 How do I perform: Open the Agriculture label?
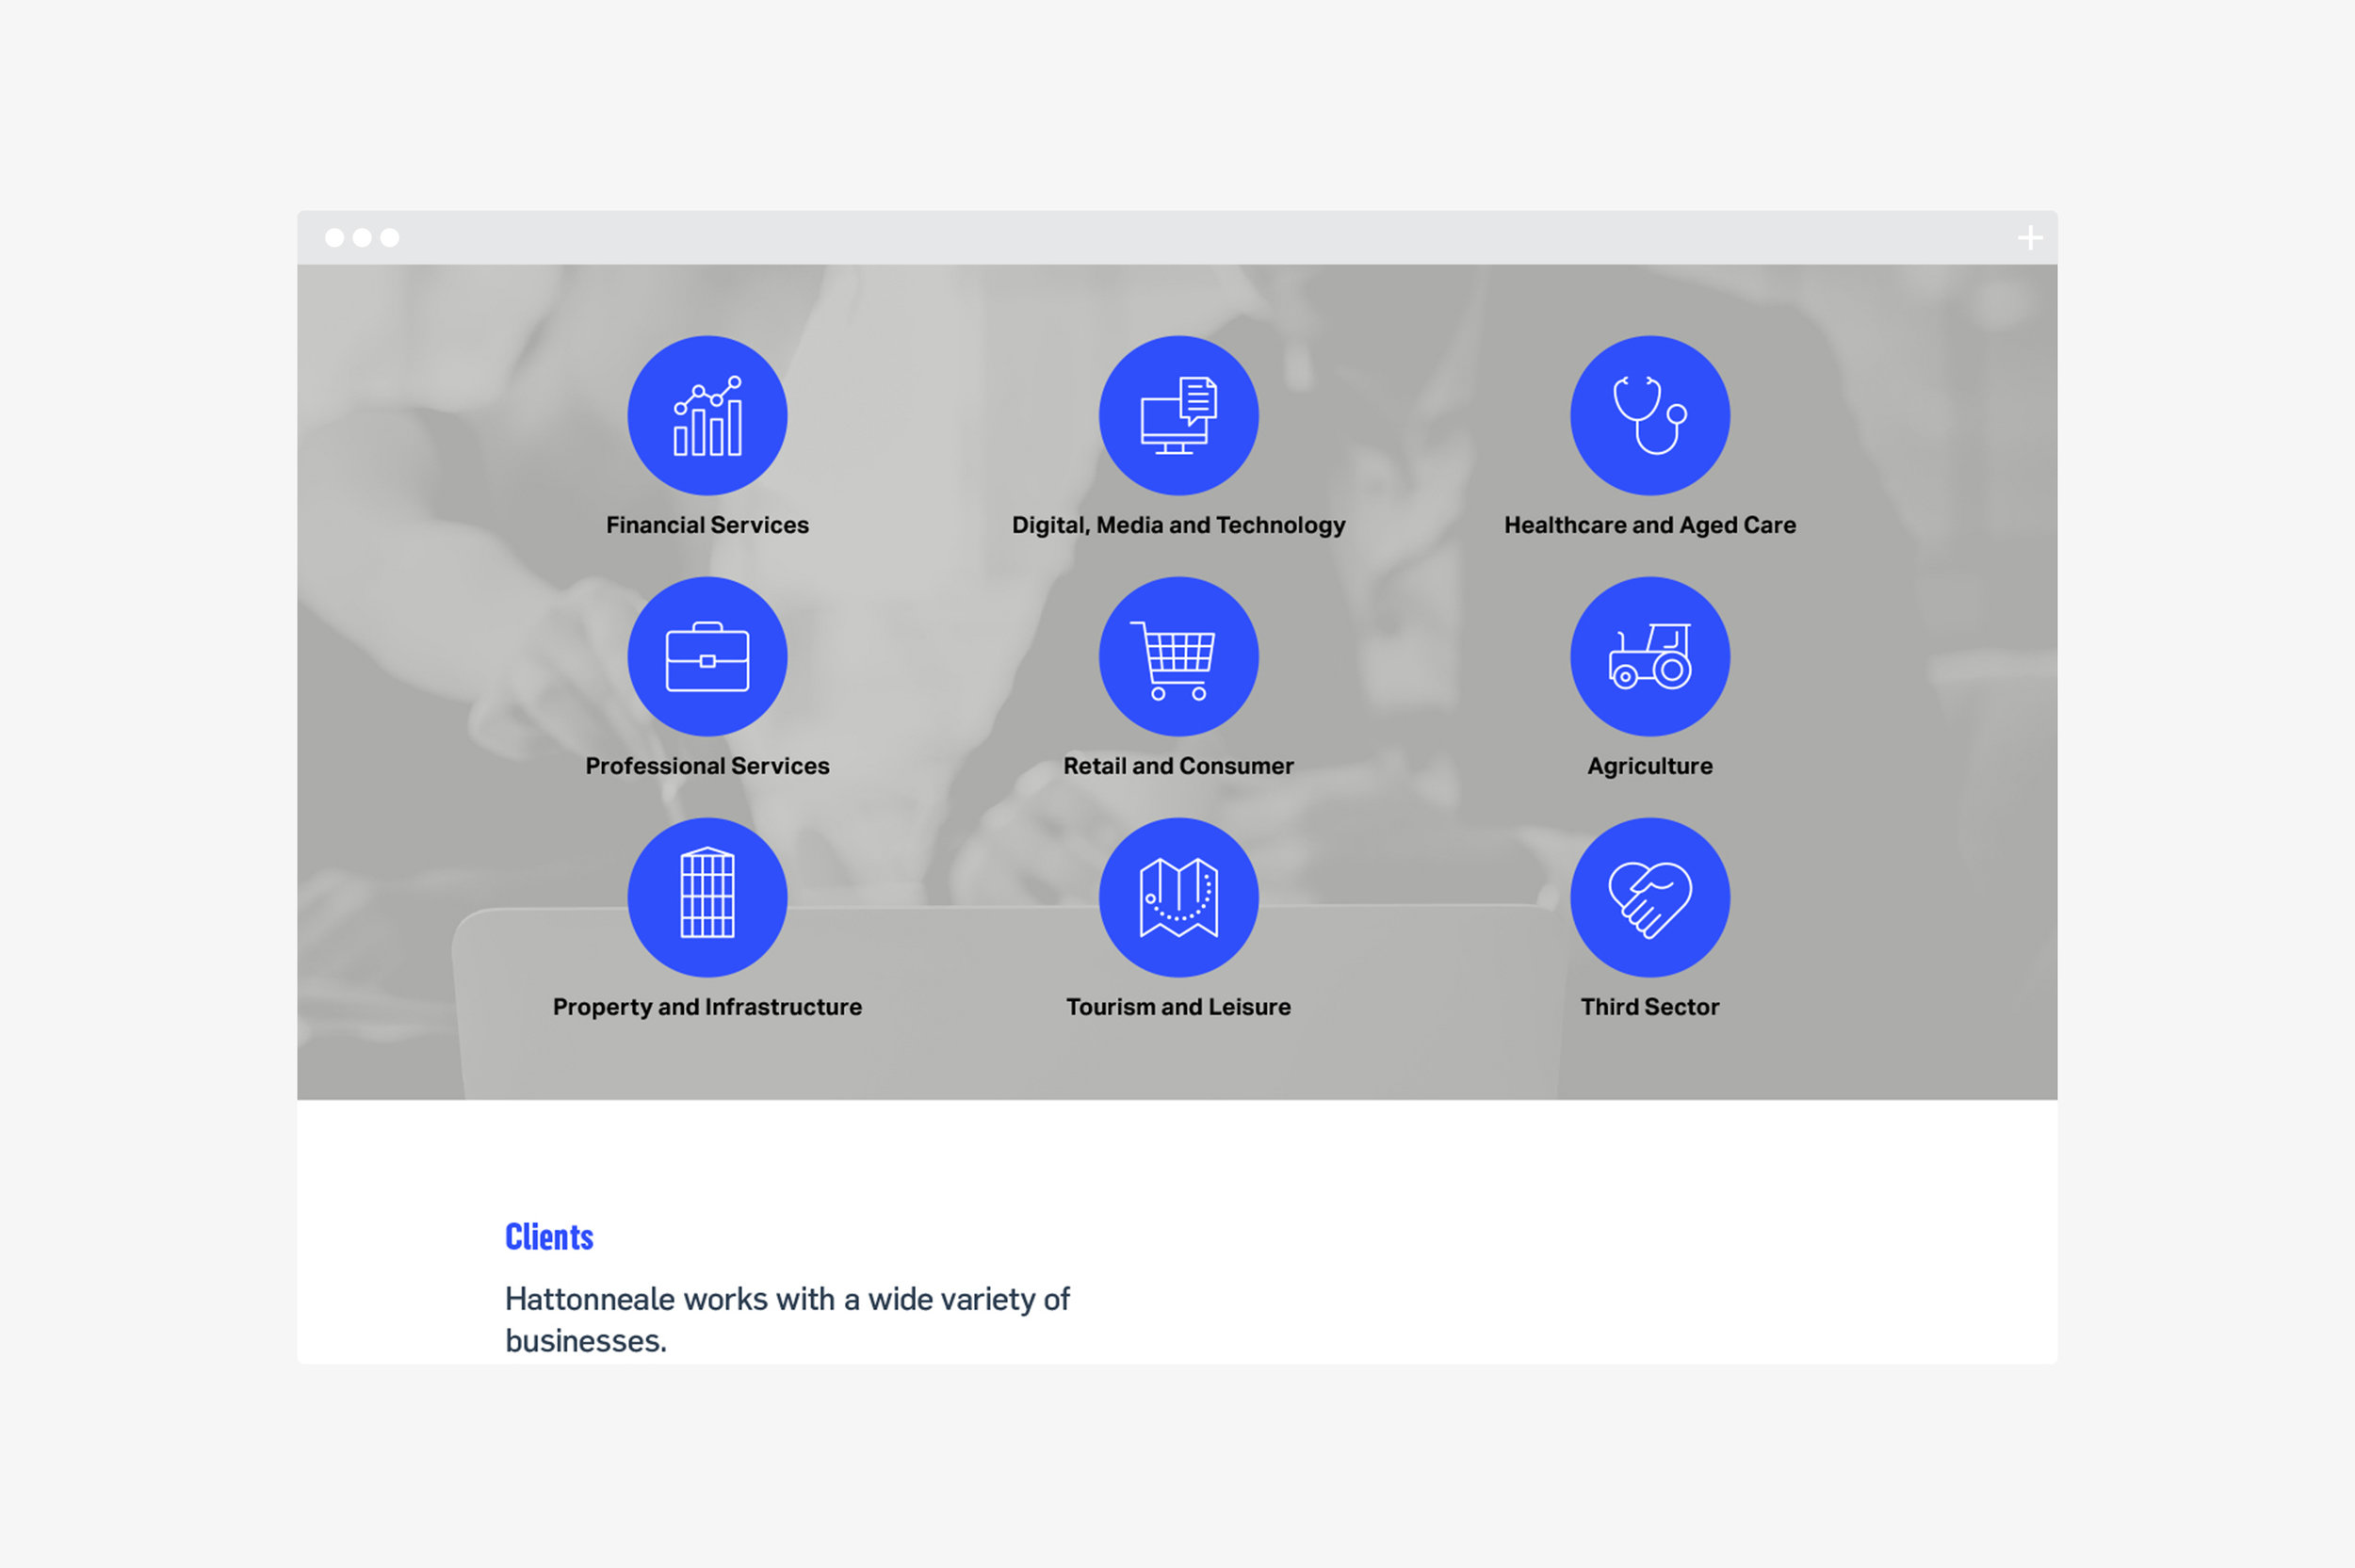click(x=1650, y=767)
